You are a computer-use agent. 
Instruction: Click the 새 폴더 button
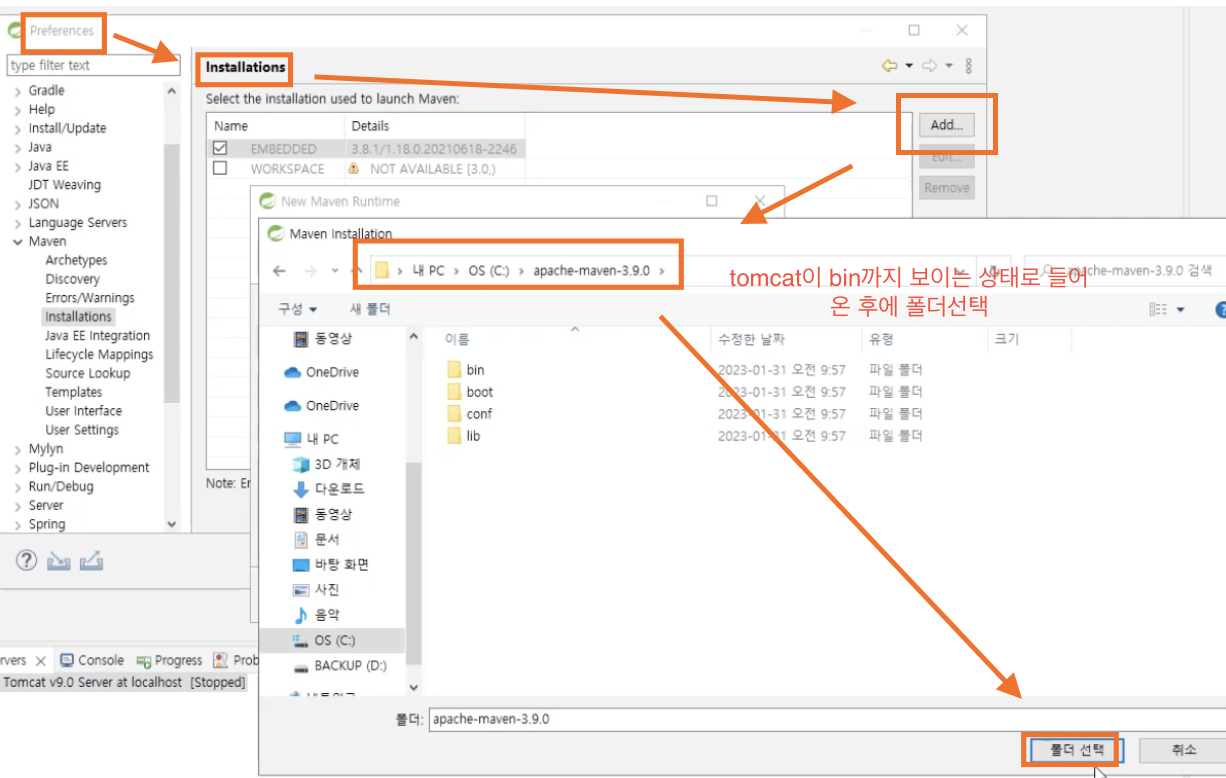[370, 309]
